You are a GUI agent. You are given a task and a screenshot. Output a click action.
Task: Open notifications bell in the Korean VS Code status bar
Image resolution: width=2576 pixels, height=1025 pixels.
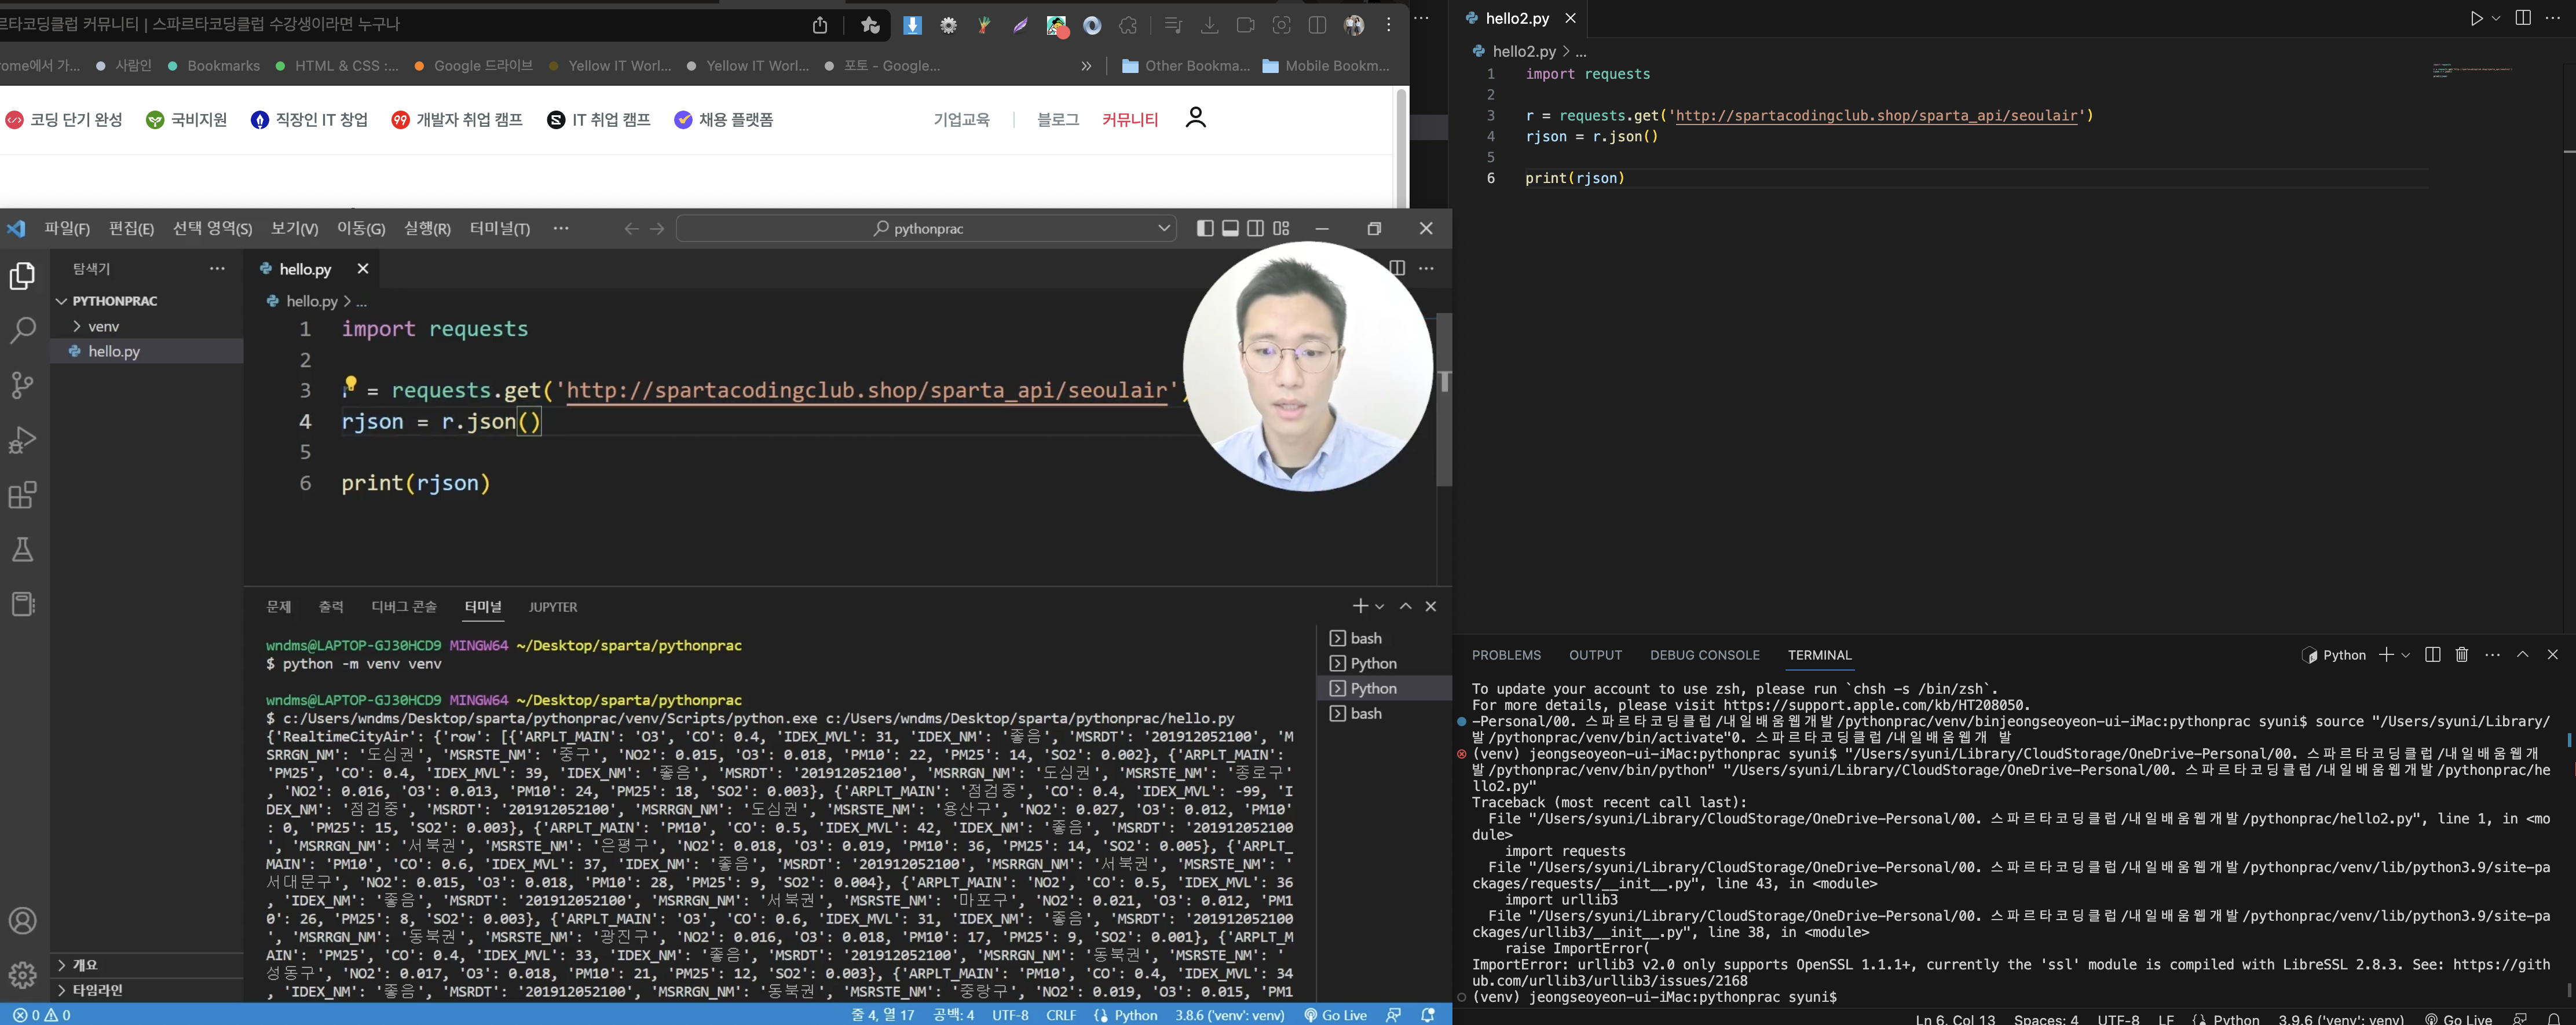[x=1428, y=1015]
